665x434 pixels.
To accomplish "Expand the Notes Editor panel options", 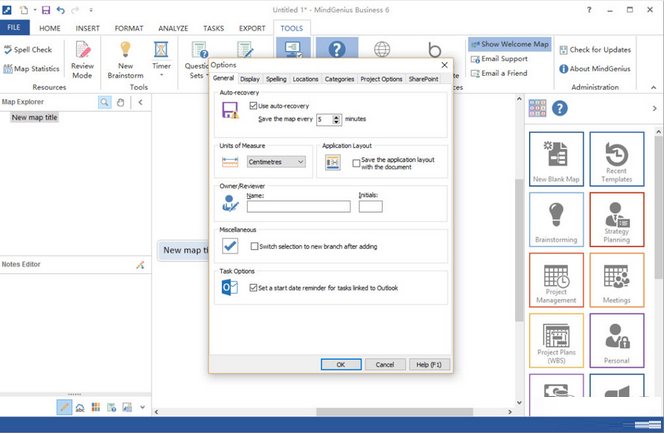I will click(x=140, y=265).
